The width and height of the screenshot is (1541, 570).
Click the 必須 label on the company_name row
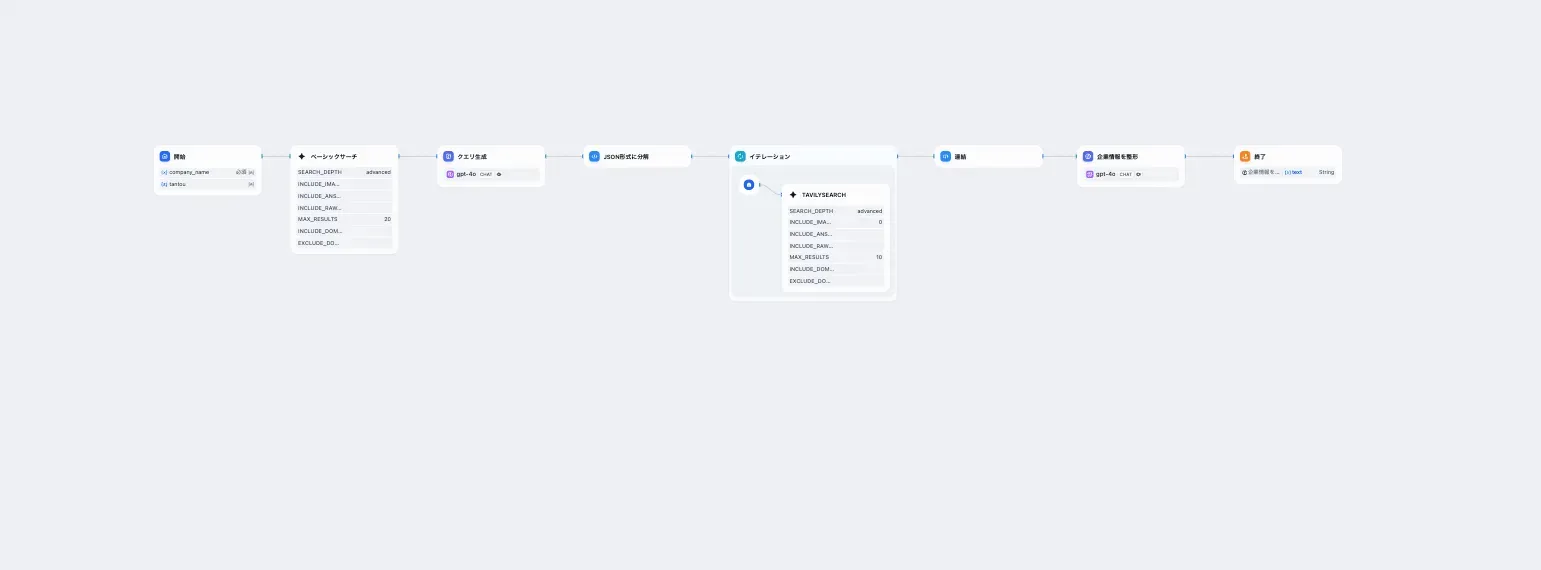pyautogui.click(x=241, y=172)
